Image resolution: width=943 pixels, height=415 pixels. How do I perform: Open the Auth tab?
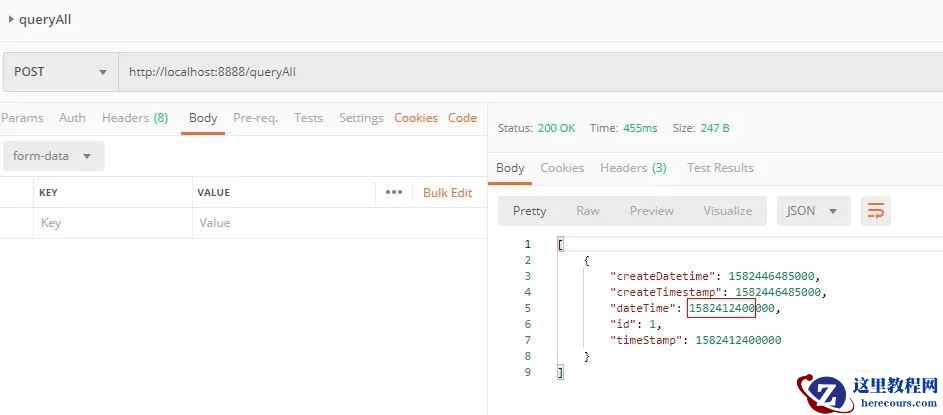pos(72,118)
